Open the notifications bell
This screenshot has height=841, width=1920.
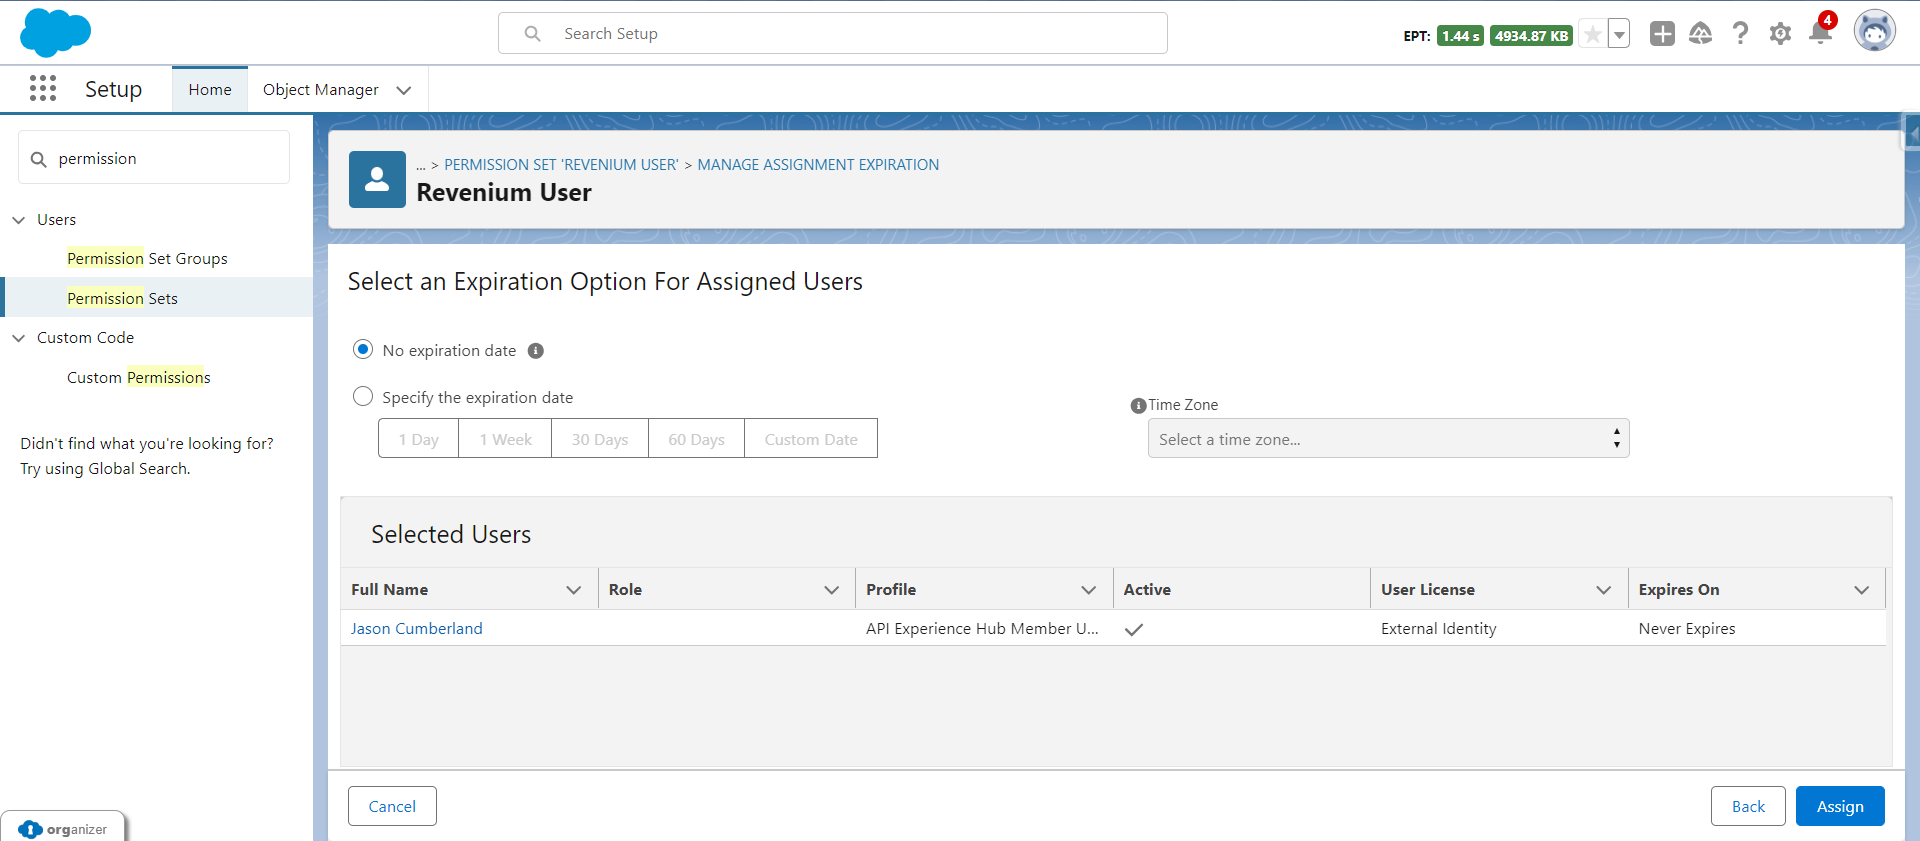pos(1820,34)
